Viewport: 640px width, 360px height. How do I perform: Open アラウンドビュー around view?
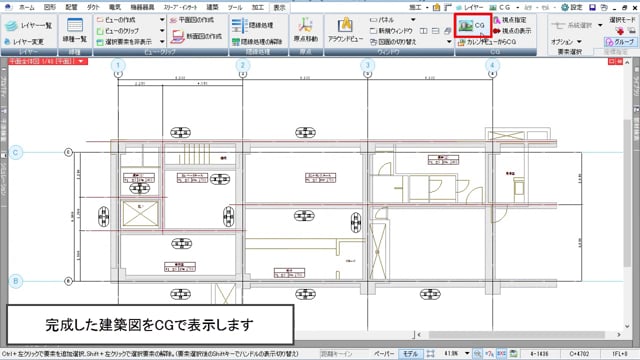pos(345,31)
